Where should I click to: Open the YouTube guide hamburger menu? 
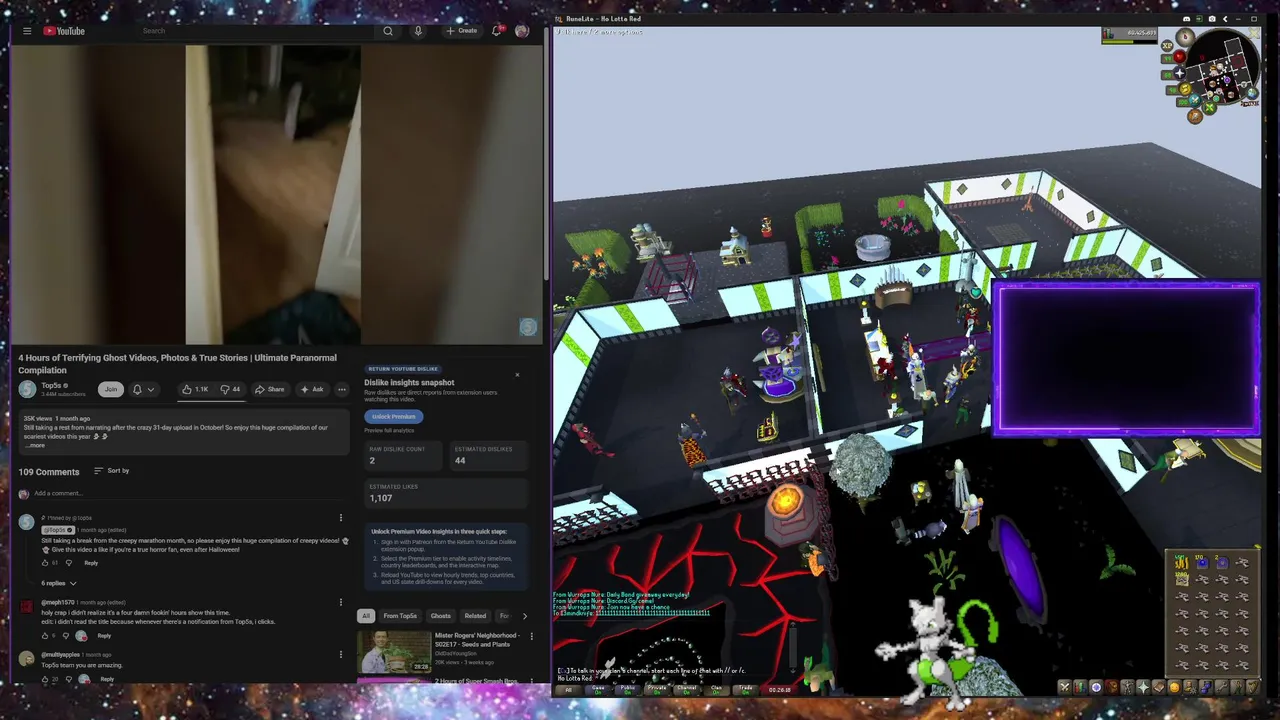tap(27, 31)
